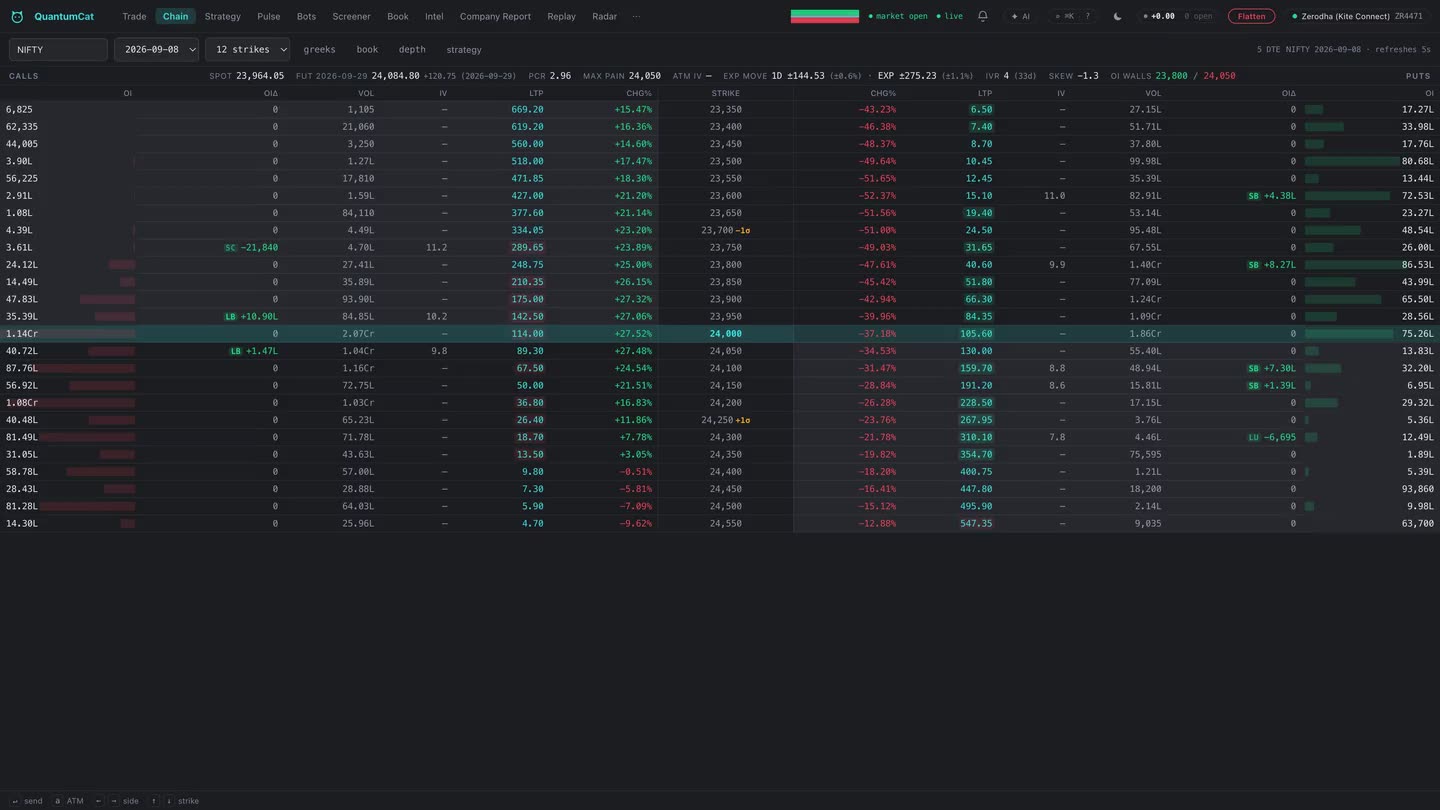The image size is (1440, 810).
Task: Click the red-green market breadth bar
Action: 825,16
